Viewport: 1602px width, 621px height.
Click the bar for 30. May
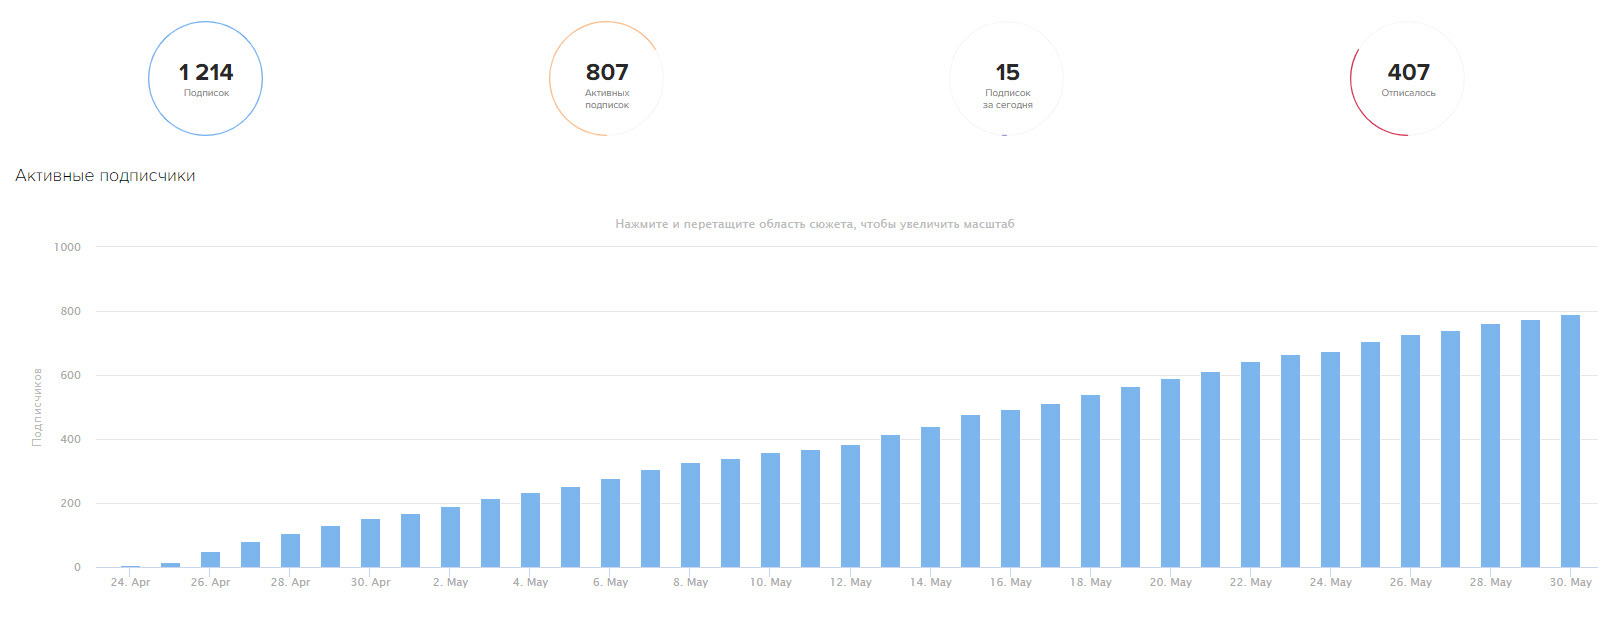click(1570, 441)
